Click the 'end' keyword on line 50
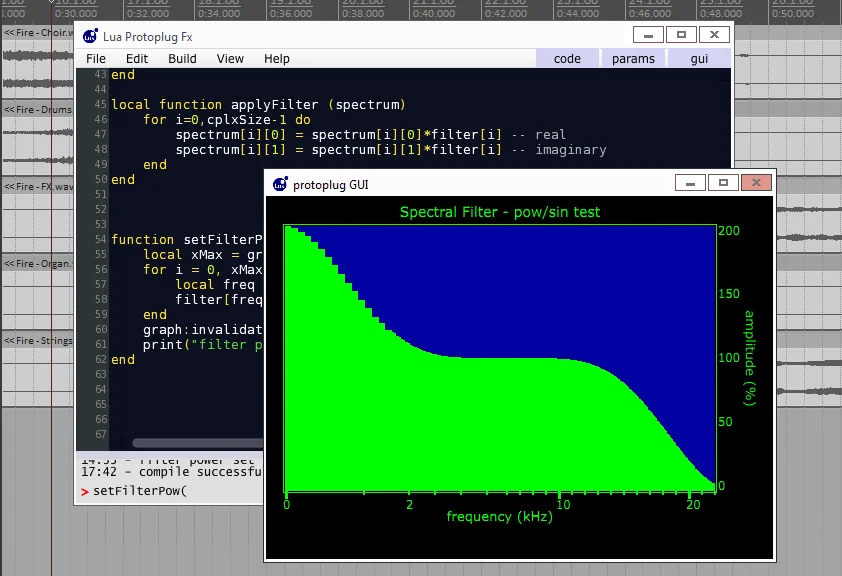This screenshot has height=576, width=842. [123, 180]
